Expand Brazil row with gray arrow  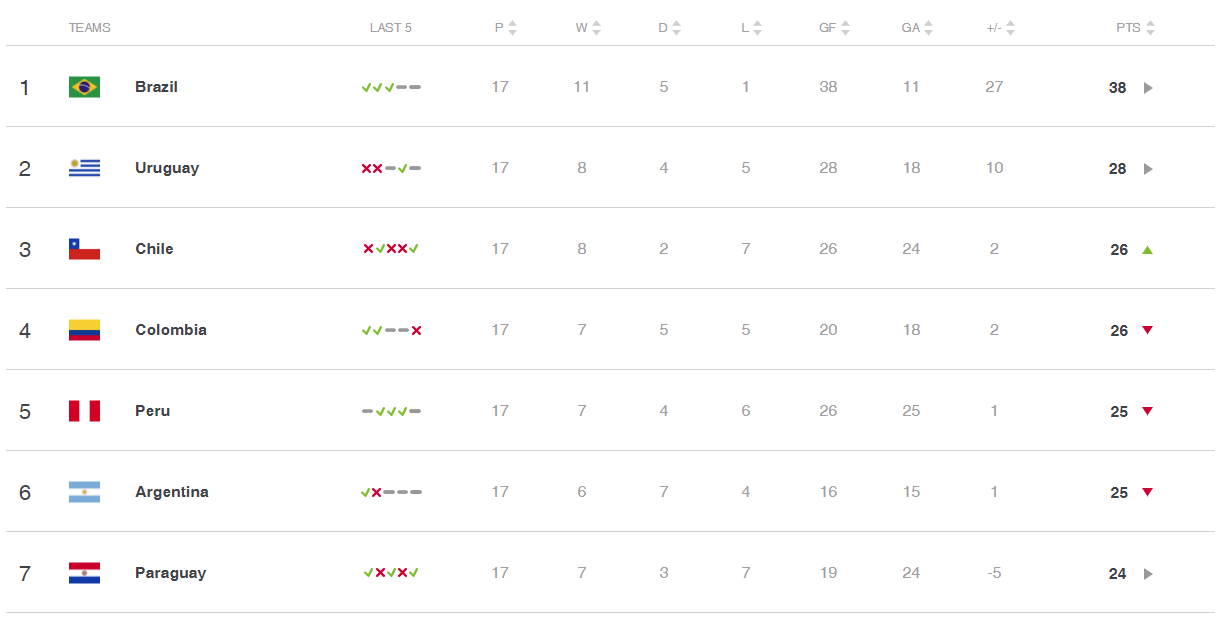[x=1148, y=88]
